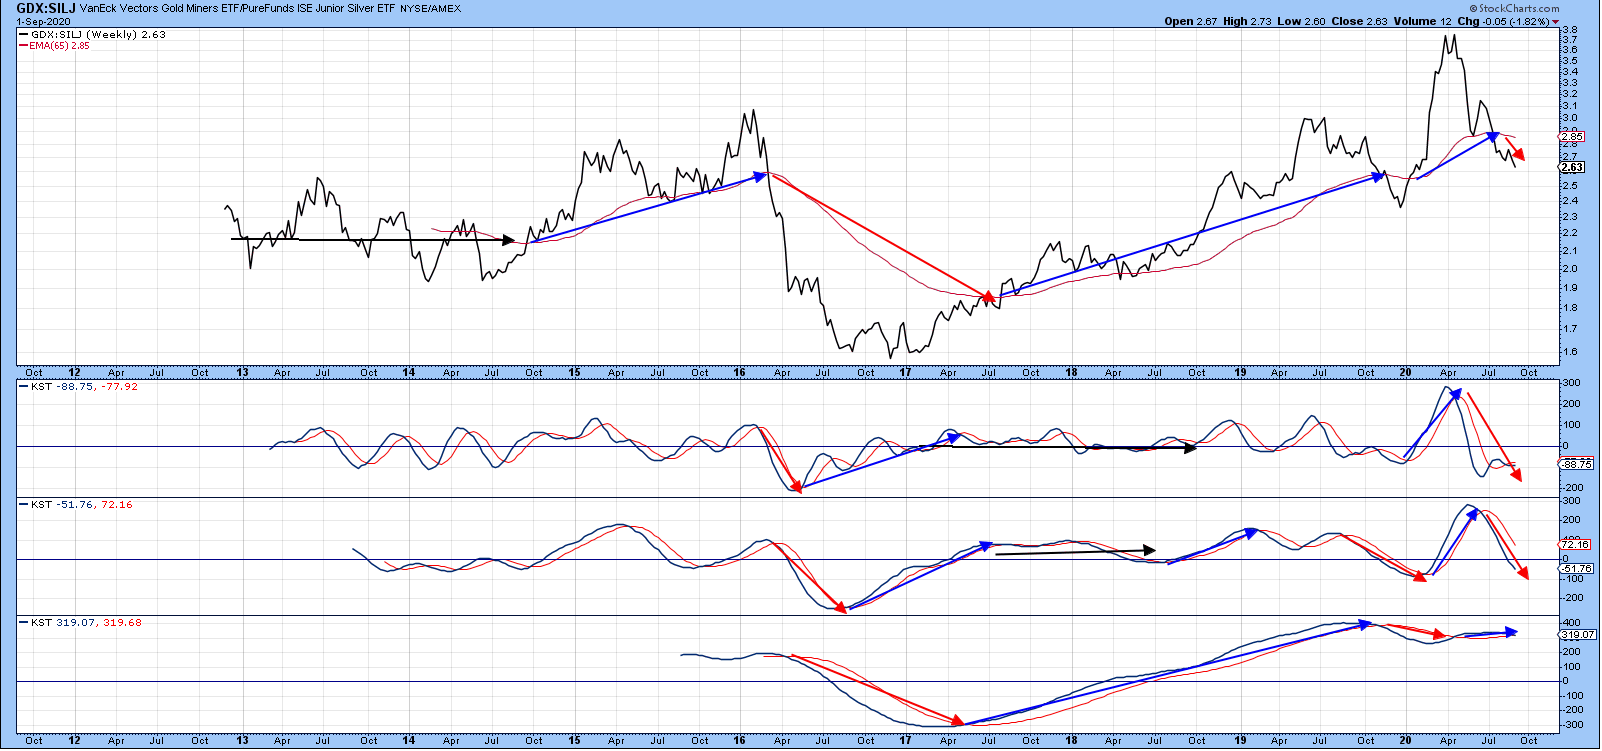
Task: Click the KST -88.75, -77.92 legend
Action: tap(79, 387)
